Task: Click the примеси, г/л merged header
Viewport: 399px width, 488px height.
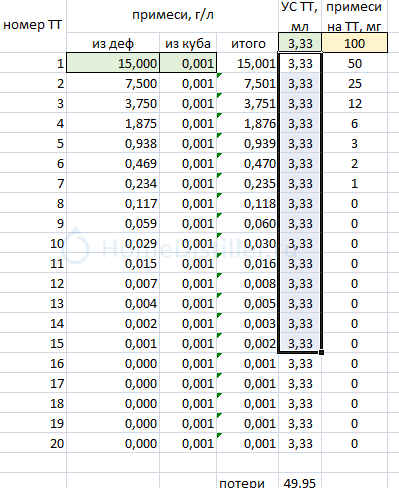Action: (x=173, y=15)
